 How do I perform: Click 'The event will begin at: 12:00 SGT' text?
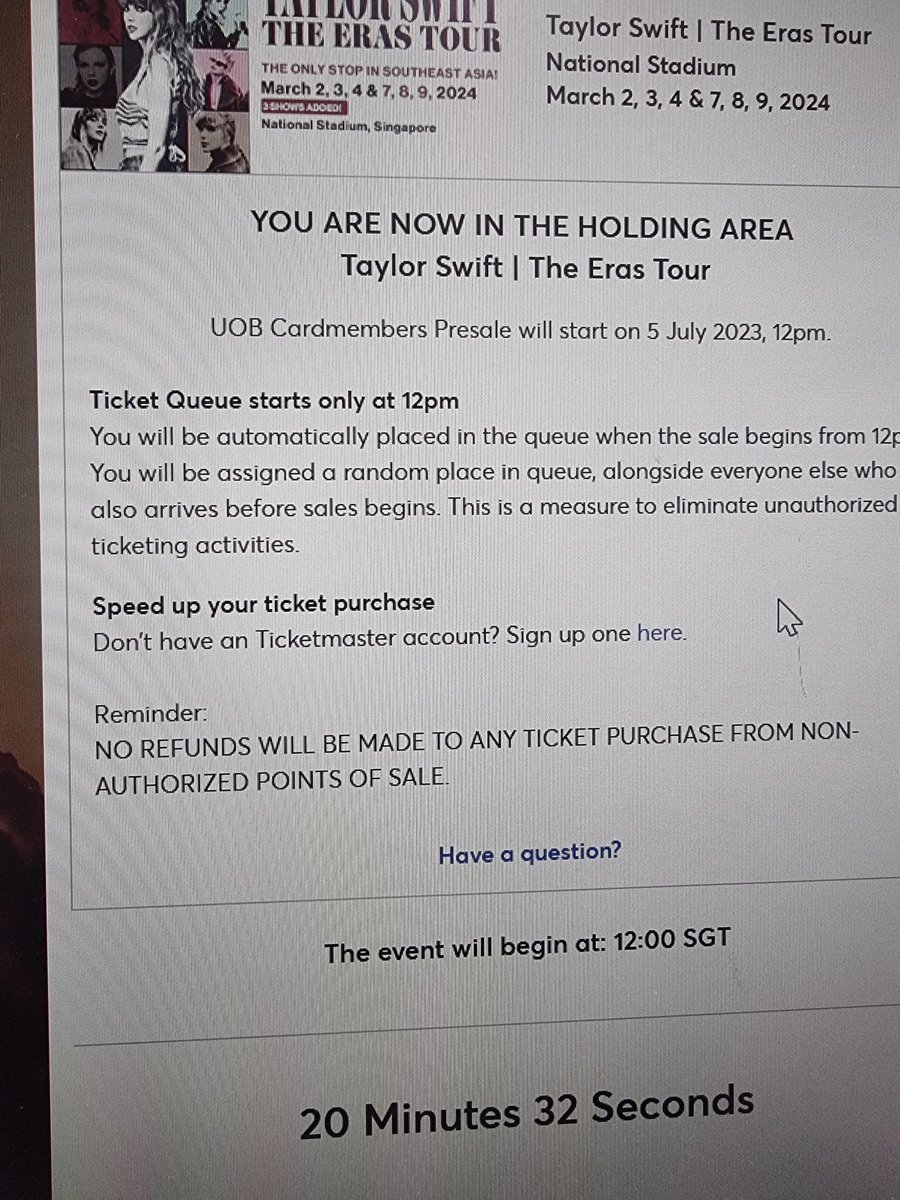pyautogui.click(x=527, y=947)
